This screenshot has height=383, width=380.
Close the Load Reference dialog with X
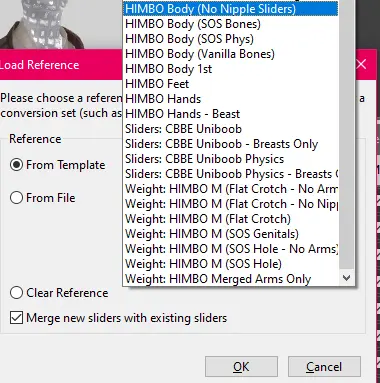tap(361, 64)
